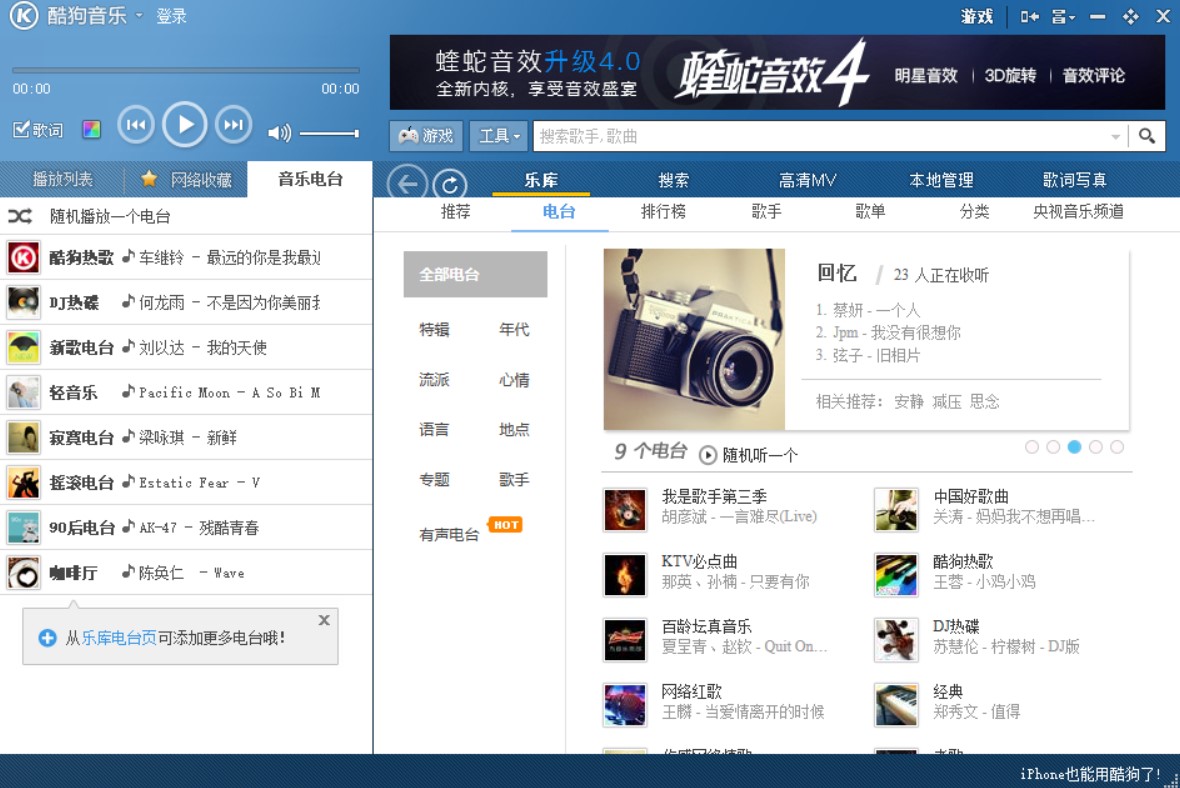This screenshot has width=1180, height=788.
Task: Open the 回忆 camera station cover image
Action: 694,339
